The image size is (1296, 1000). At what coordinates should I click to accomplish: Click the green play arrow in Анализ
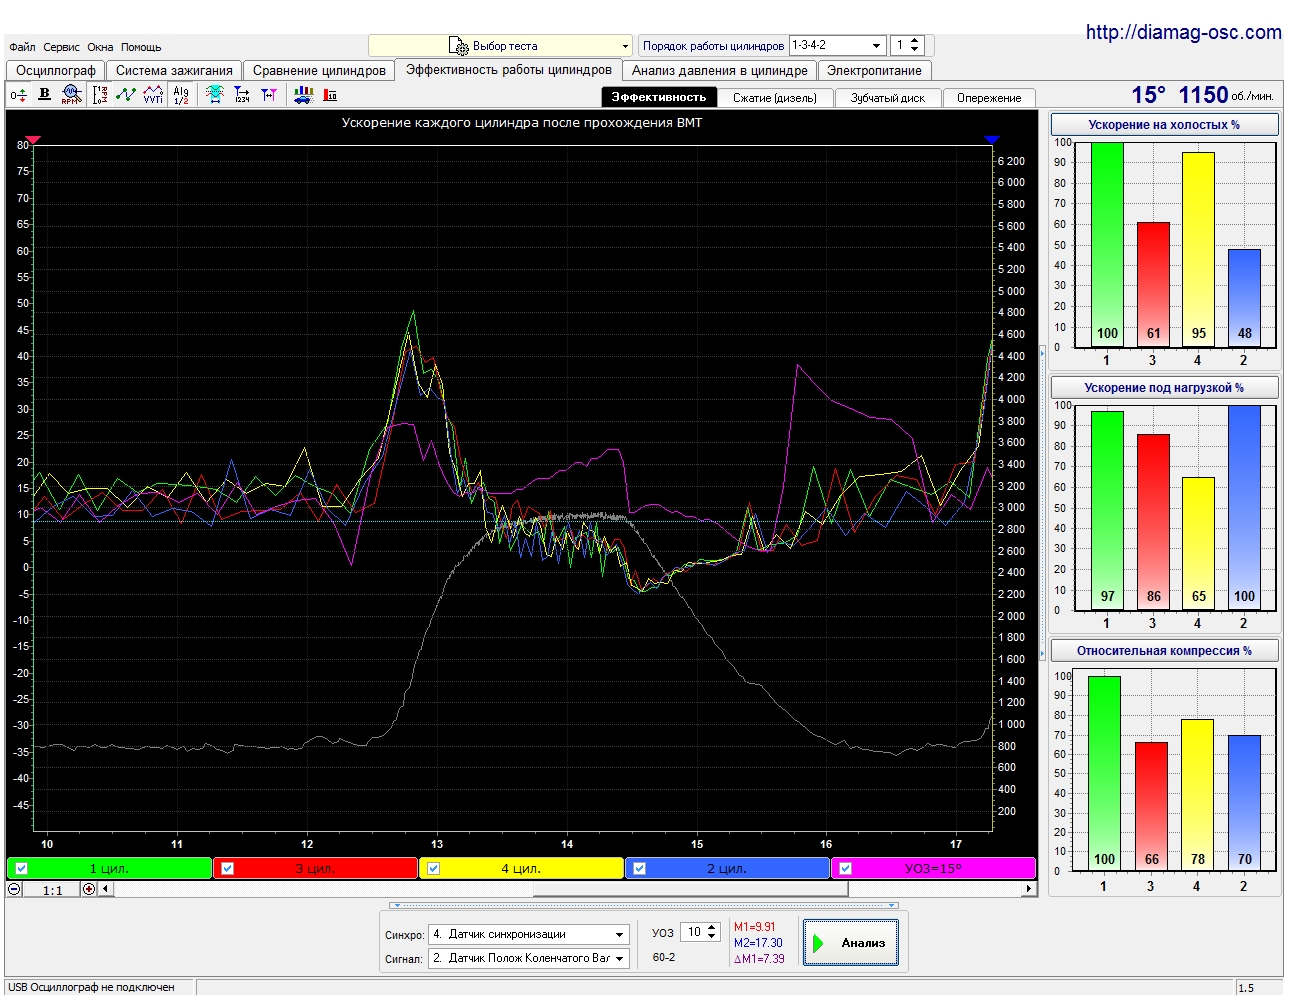[x=818, y=943]
